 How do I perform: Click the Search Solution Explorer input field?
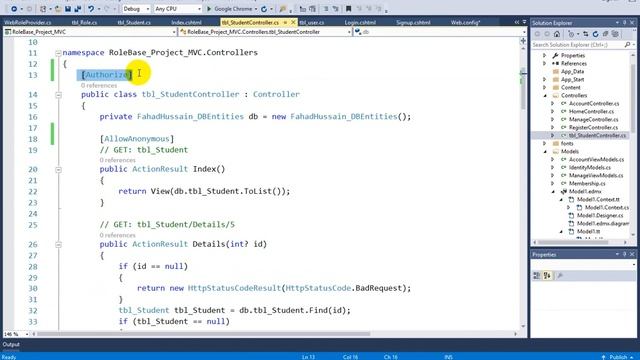578,44
